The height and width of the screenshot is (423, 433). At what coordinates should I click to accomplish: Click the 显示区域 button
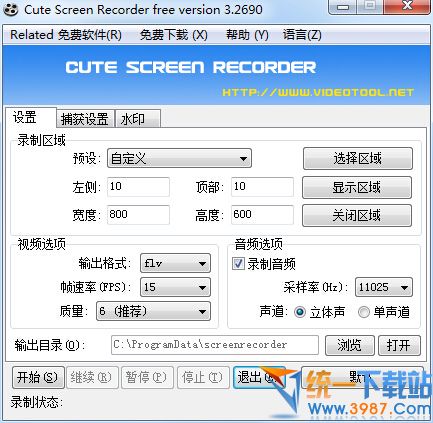coord(357,187)
